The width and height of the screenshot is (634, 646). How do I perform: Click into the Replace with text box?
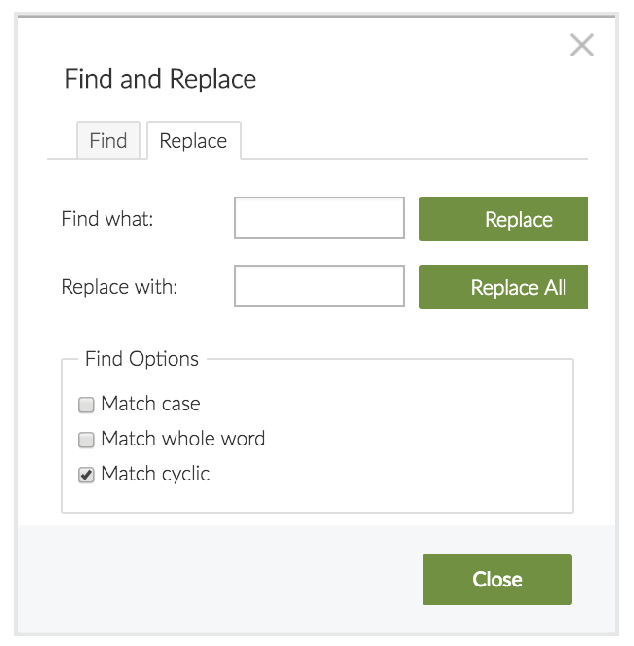click(x=319, y=286)
